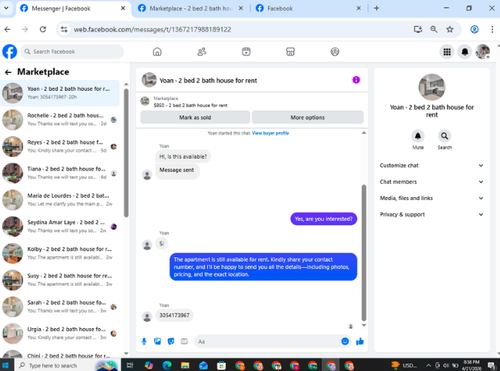Open the Facebook menu grid icon
Screen dimensions: 500x371
[447, 52]
